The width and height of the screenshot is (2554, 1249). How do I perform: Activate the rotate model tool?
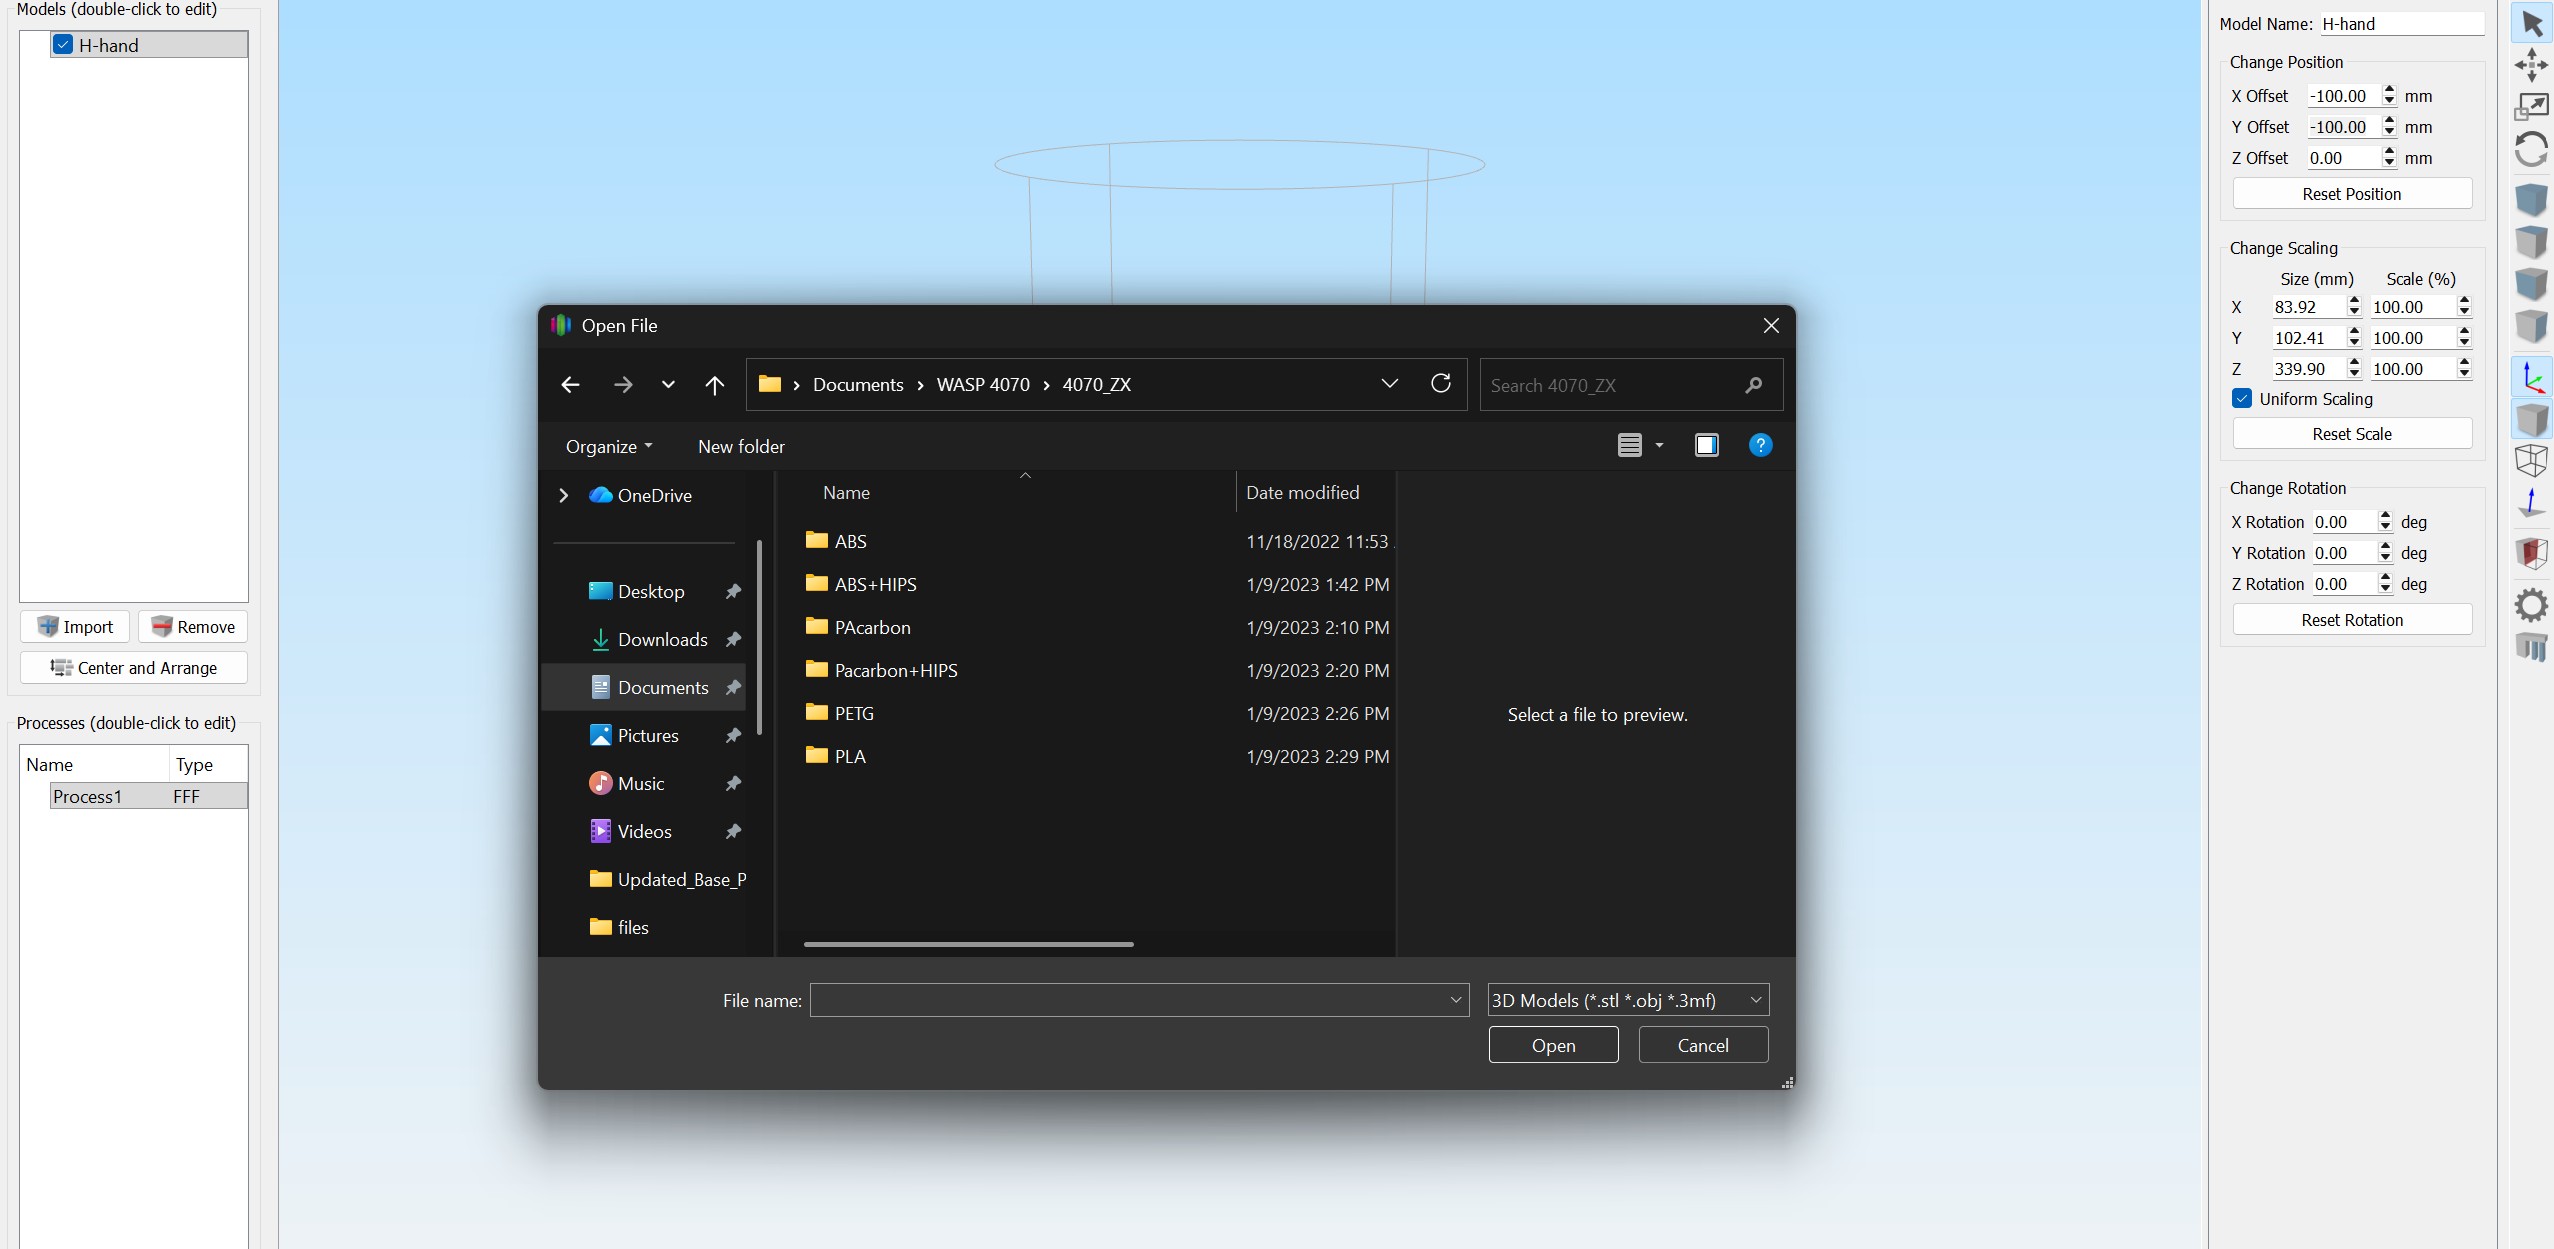pos(2532,150)
